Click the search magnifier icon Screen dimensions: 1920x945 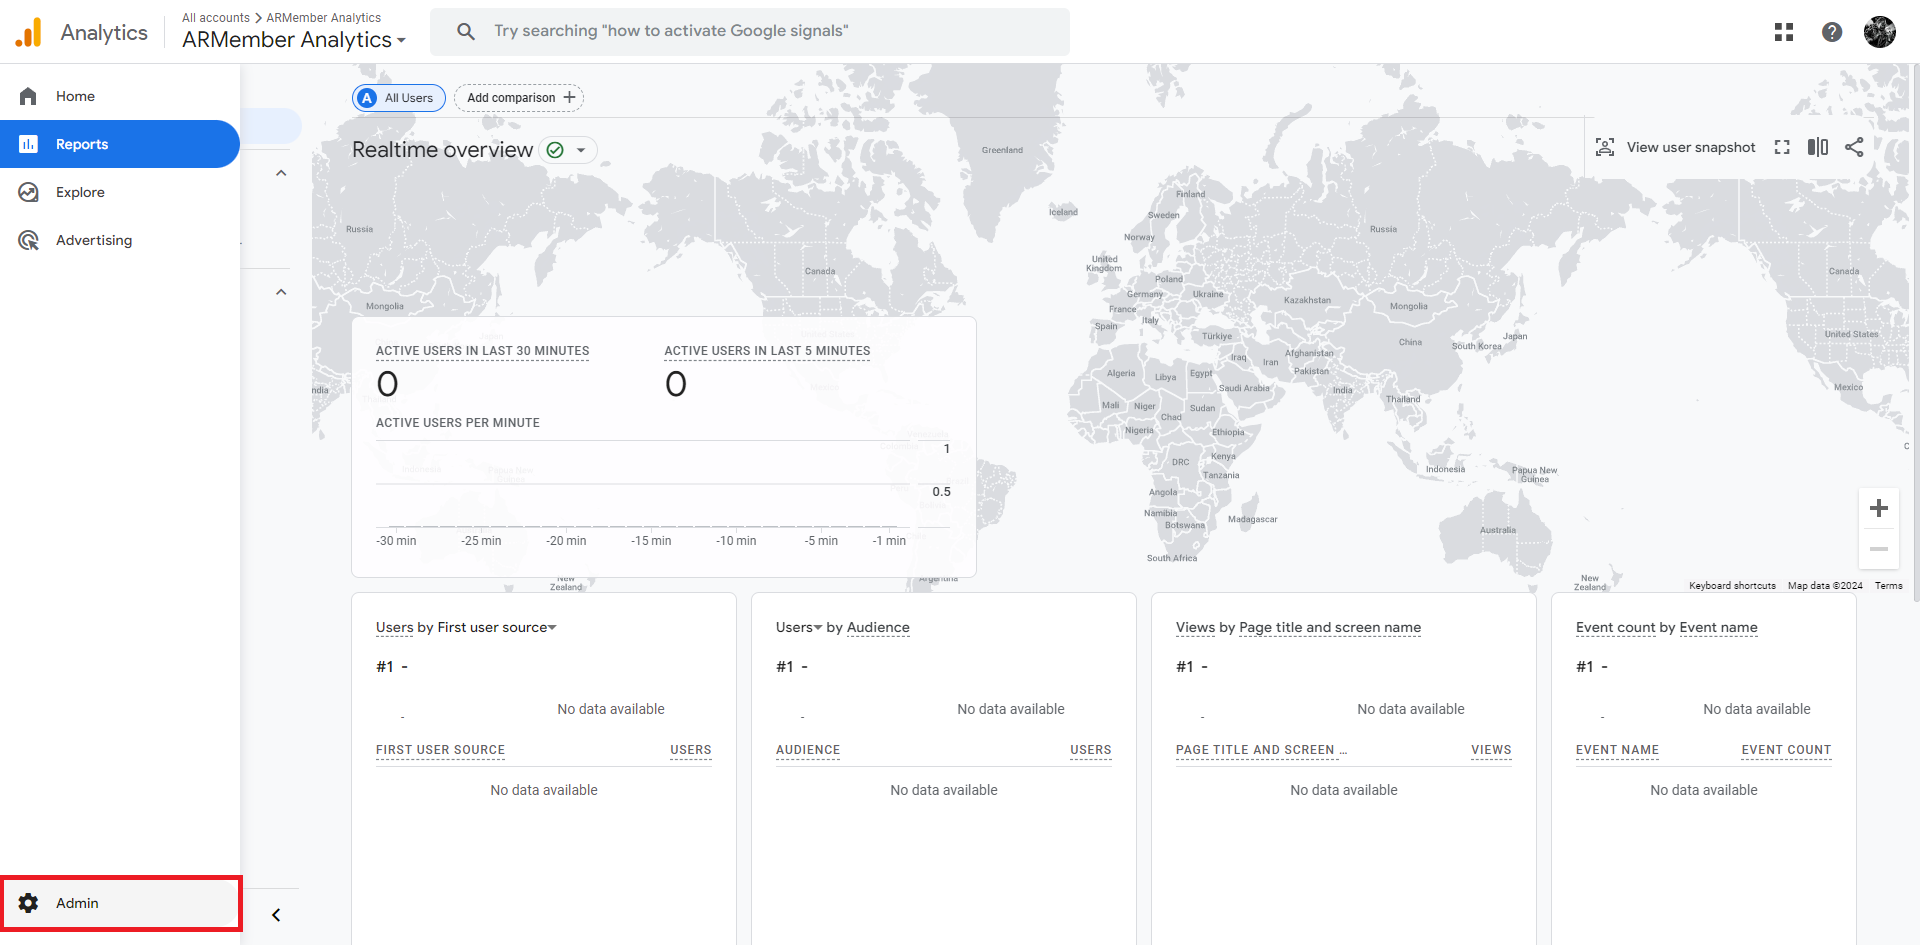tap(466, 31)
